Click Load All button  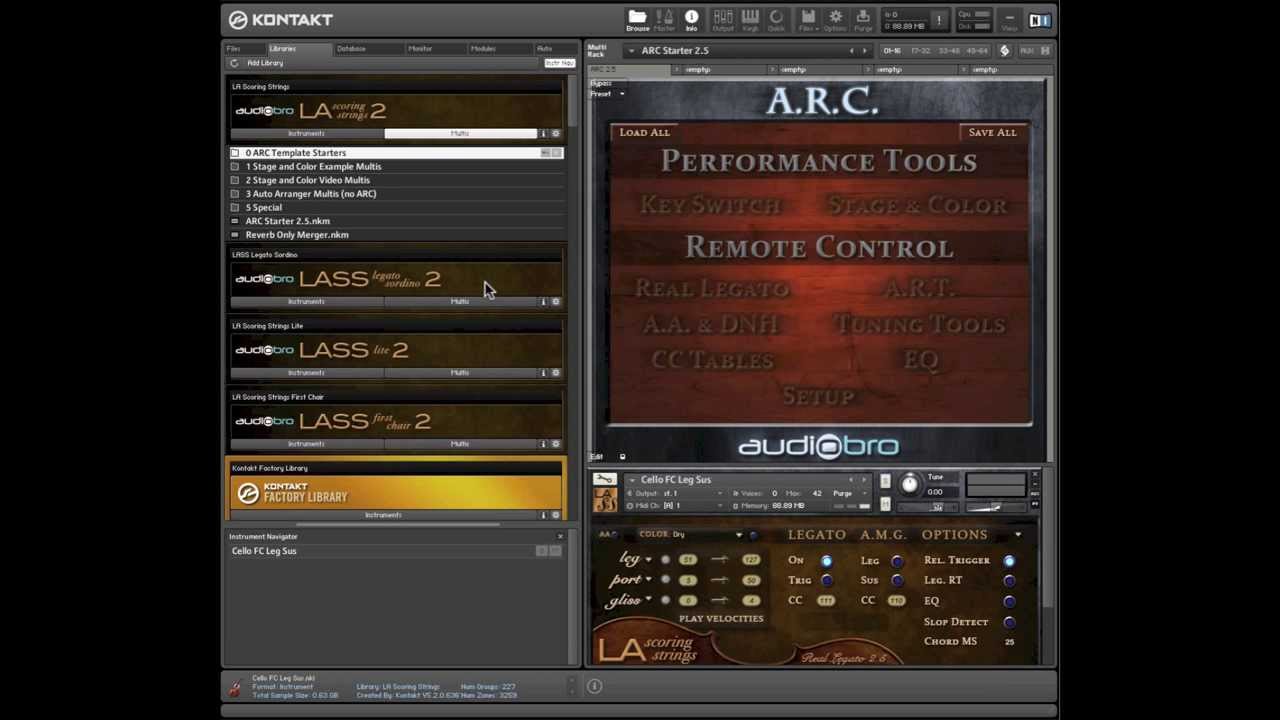644,132
